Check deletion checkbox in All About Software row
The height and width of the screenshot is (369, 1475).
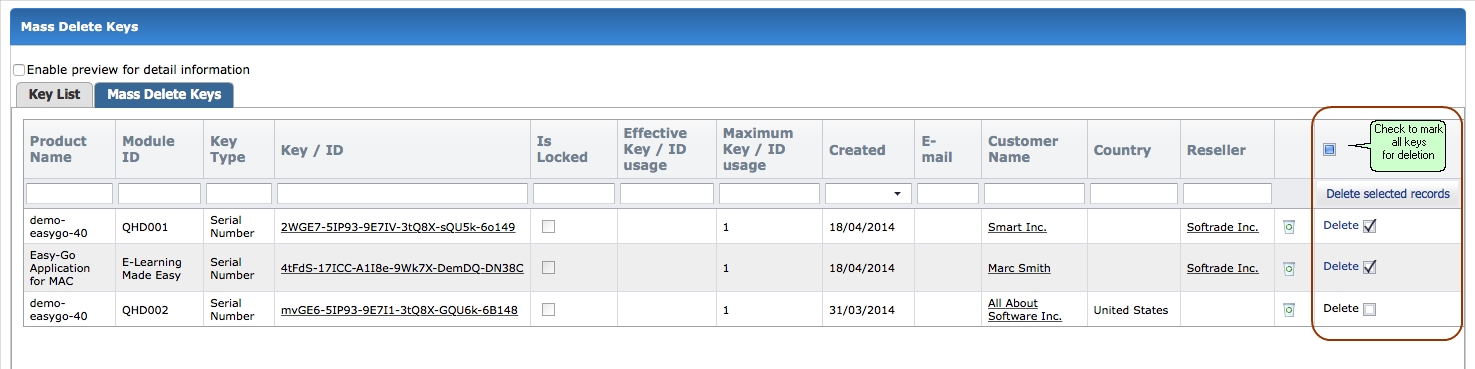click(1370, 309)
